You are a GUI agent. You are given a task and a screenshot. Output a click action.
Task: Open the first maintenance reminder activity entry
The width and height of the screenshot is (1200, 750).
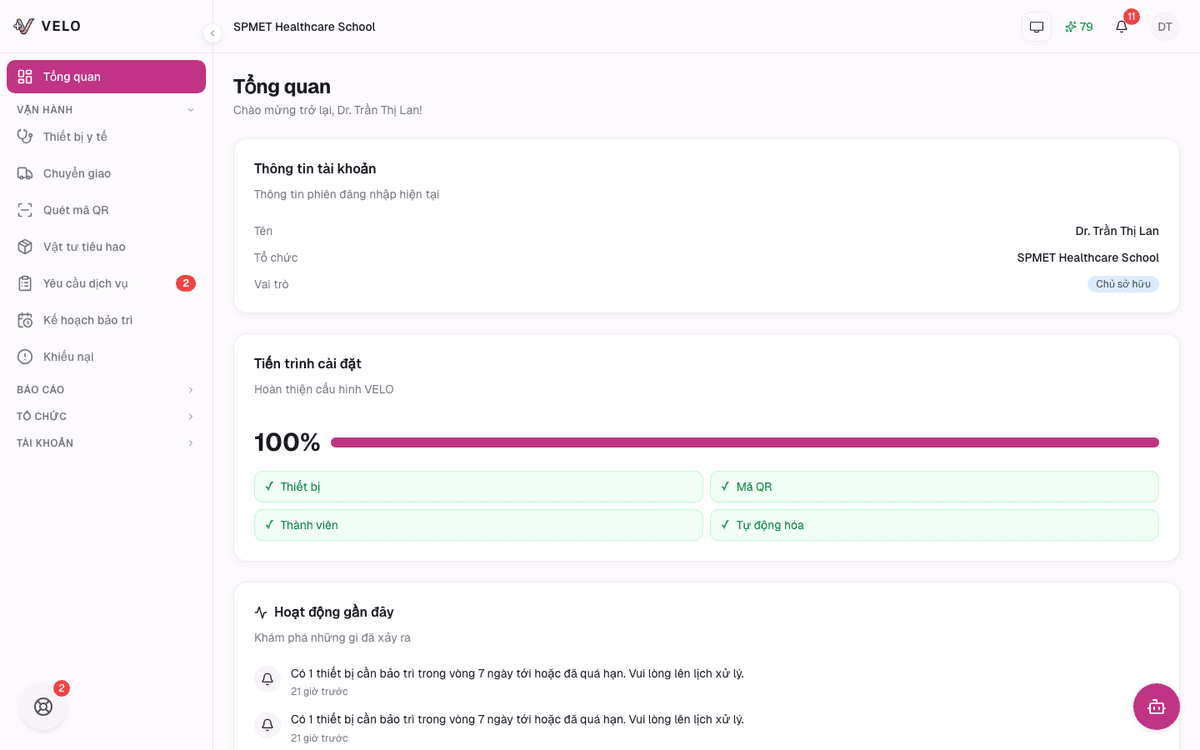pos(516,674)
